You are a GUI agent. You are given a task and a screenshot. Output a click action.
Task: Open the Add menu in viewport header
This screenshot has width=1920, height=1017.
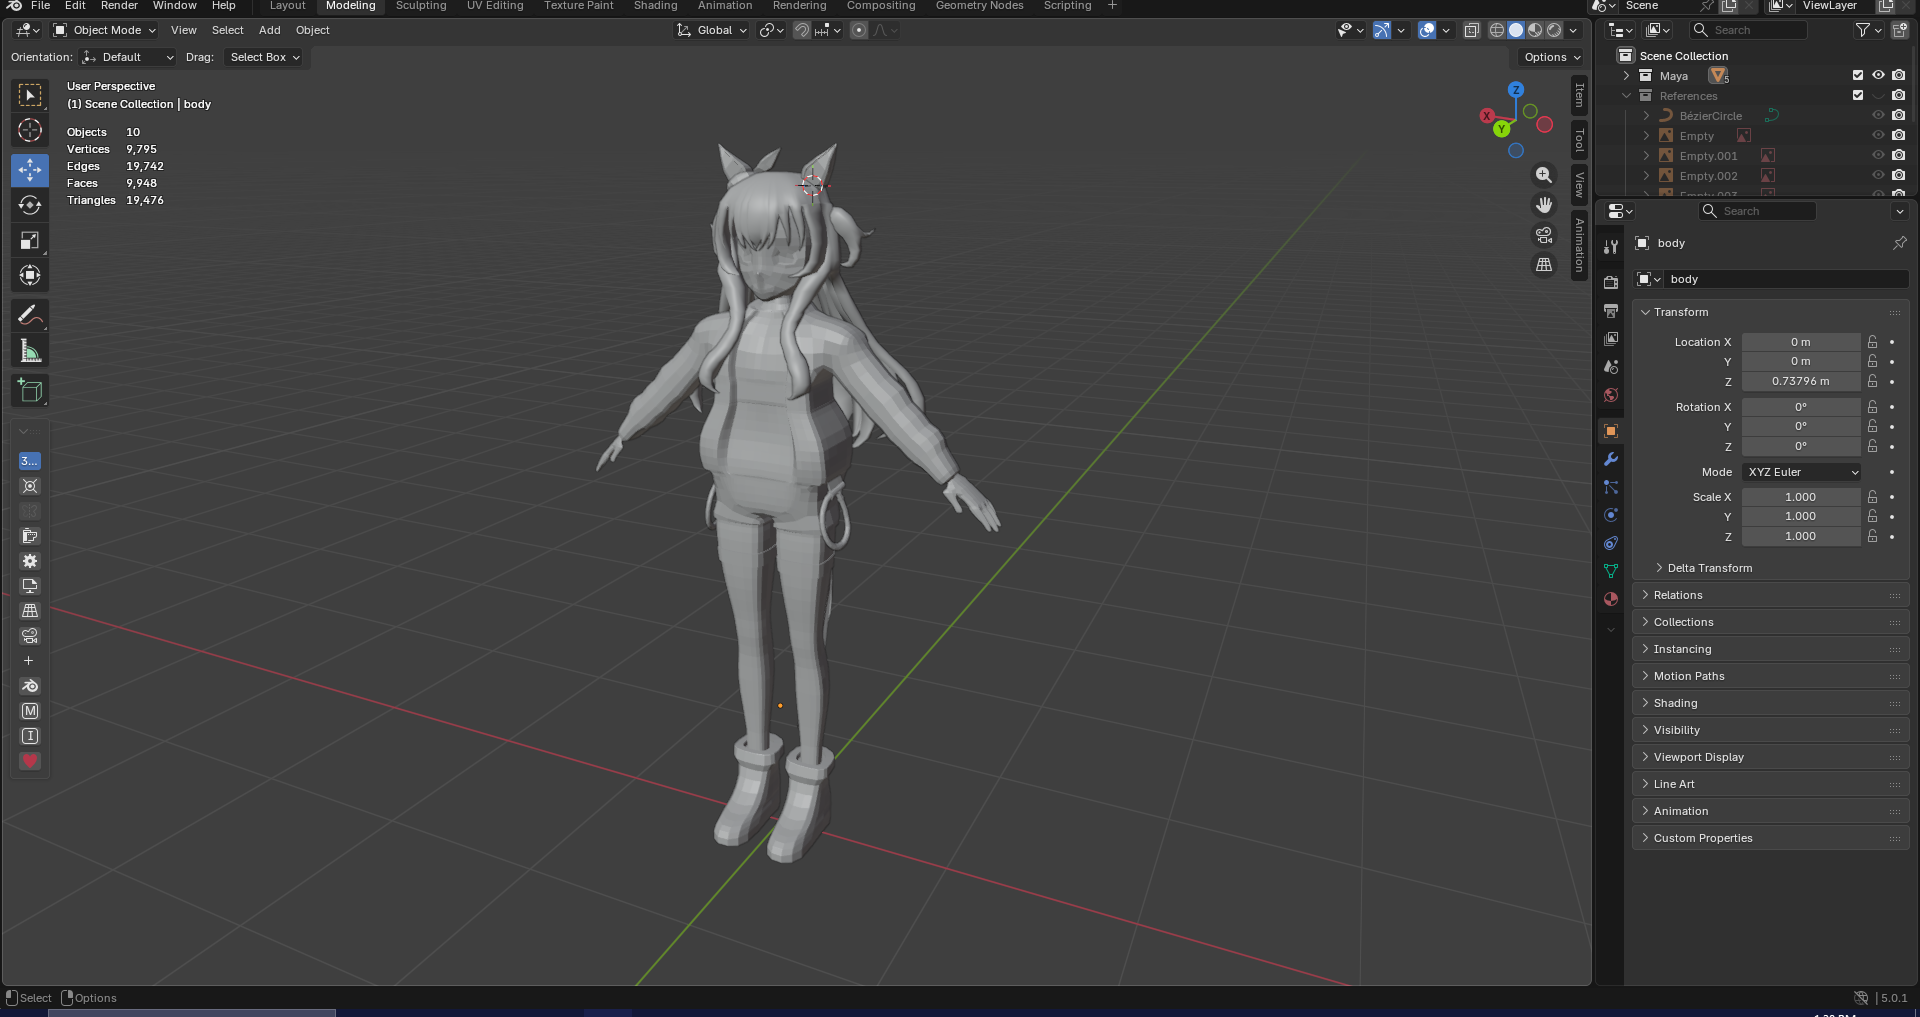[269, 30]
